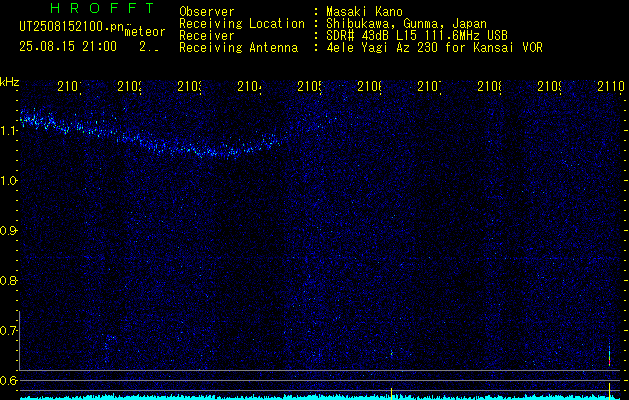Select the location Shibukawa, Gunma, Japan

(406, 24)
